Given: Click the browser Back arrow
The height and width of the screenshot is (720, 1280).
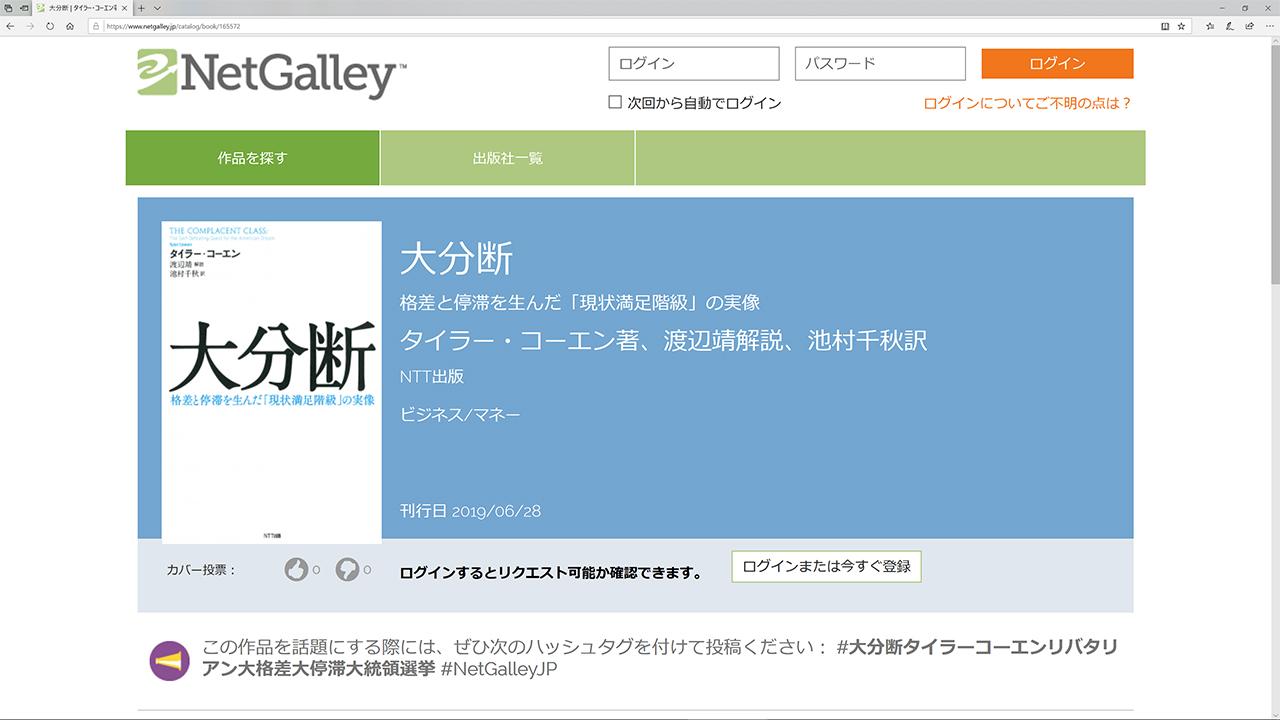Looking at the screenshot, I should (x=10, y=26).
